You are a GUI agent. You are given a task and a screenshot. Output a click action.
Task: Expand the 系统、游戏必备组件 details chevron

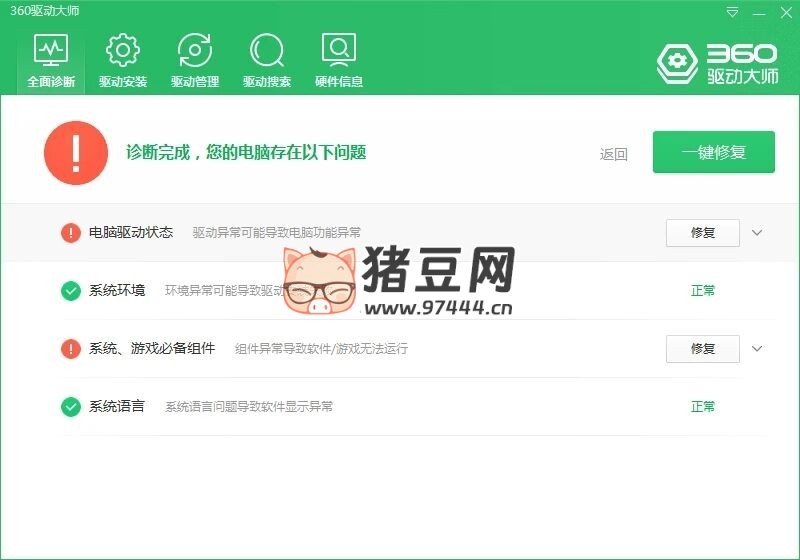click(757, 349)
